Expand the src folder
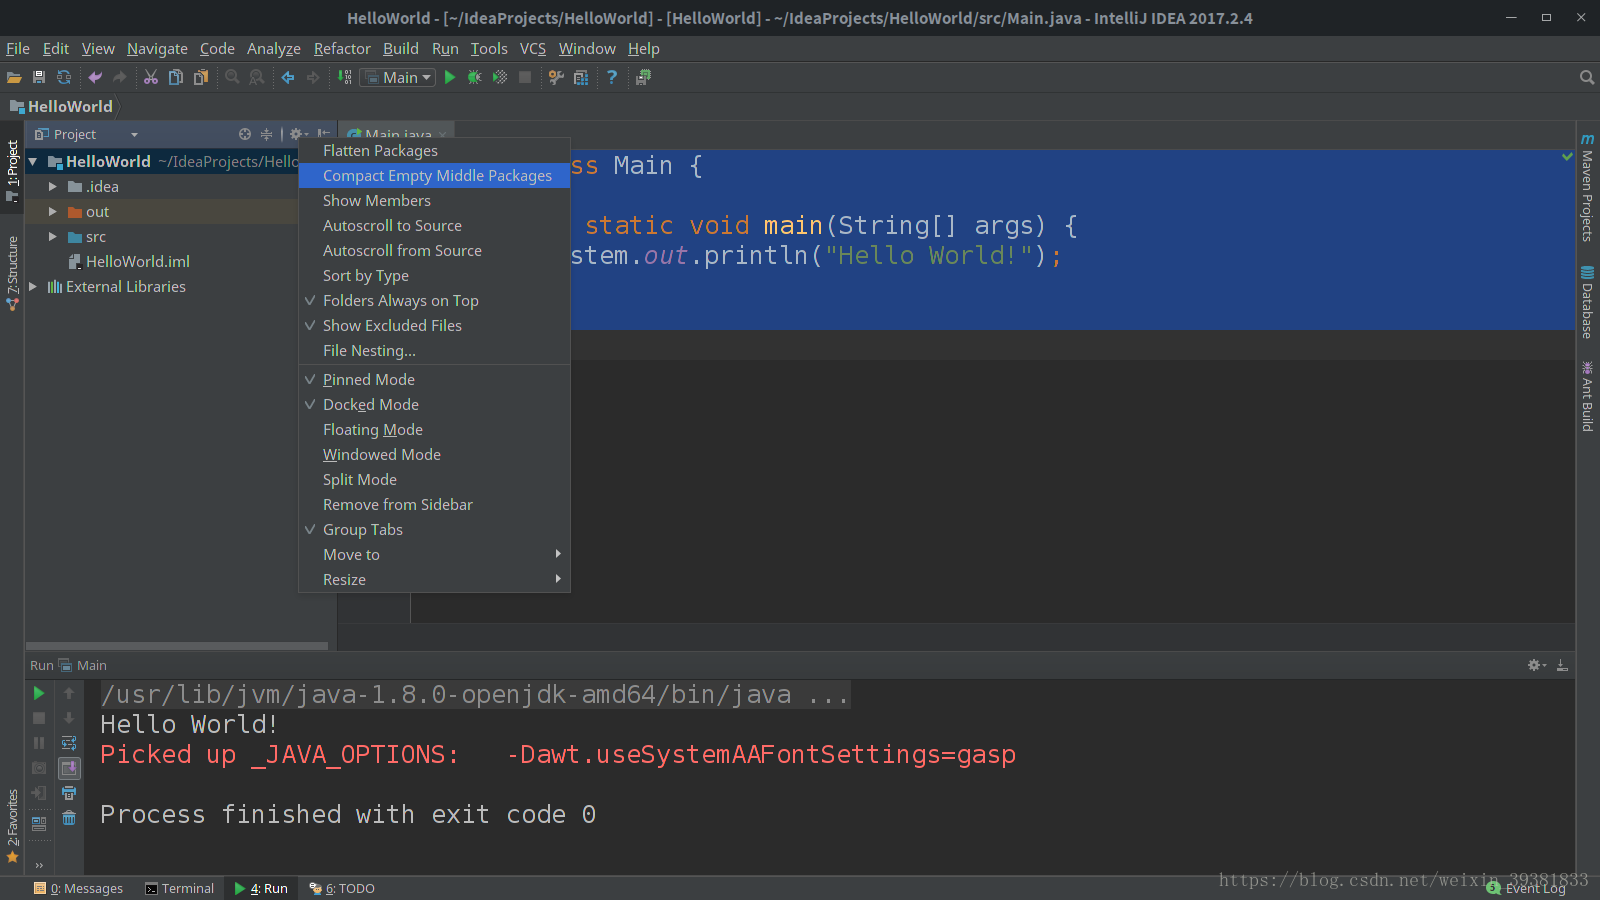The height and width of the screenshot is (900, 1600). pos(53,236)
